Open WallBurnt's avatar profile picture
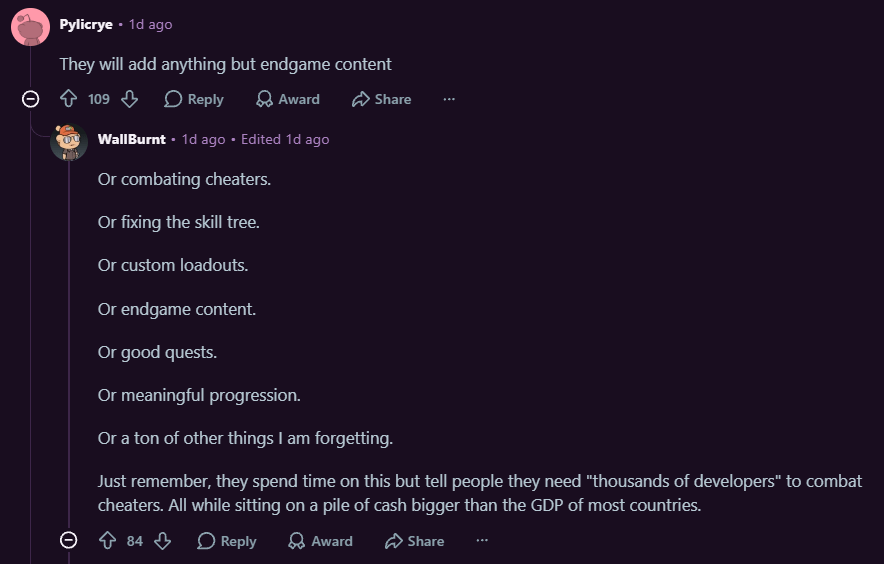The width and height of the screenshot is (884, 564). coord(69,142)
